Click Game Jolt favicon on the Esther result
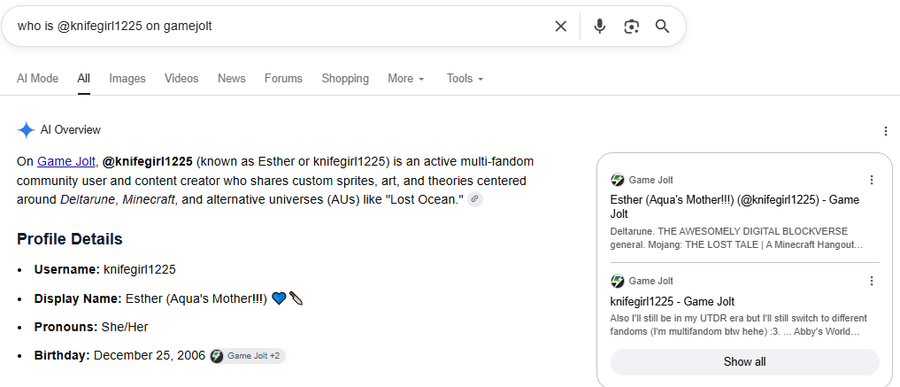The height and width of the screenshot is (387, 900). [x=617, y=180]
